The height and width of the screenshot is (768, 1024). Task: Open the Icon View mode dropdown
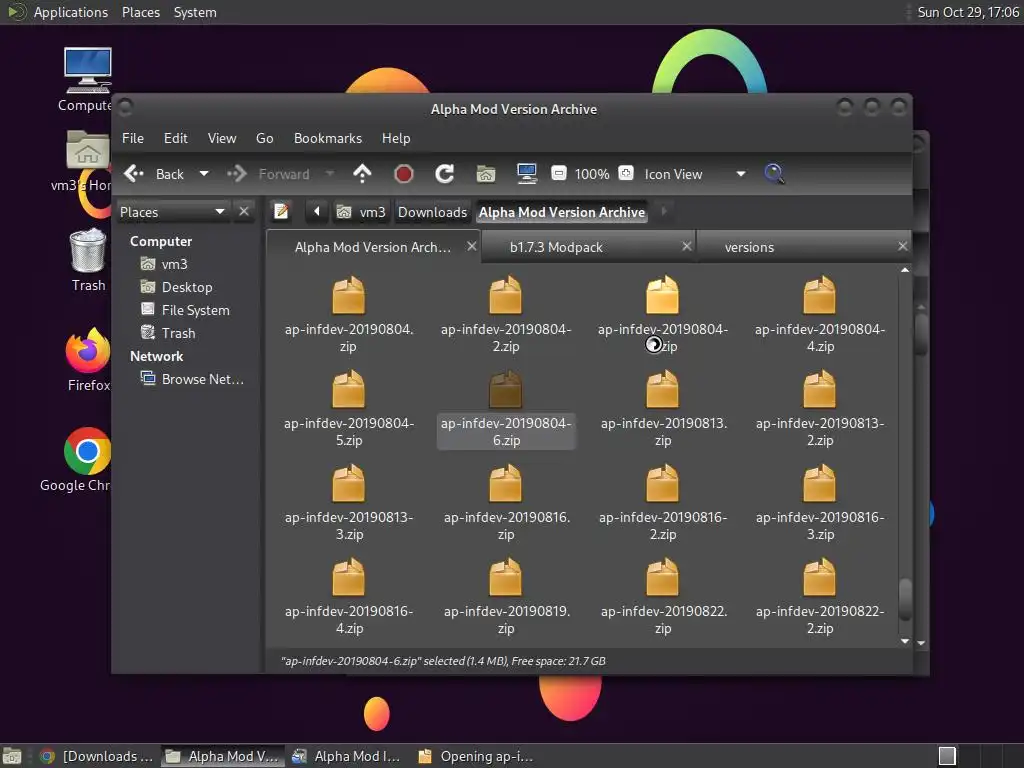695,174
